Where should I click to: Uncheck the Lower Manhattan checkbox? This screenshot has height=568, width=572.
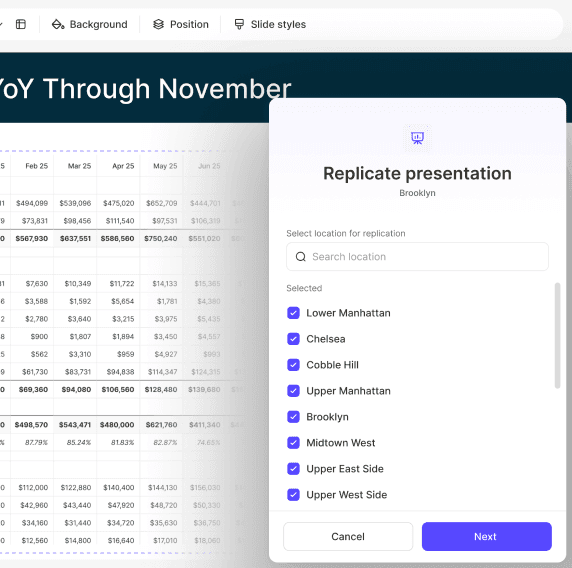tap(293, 313)
